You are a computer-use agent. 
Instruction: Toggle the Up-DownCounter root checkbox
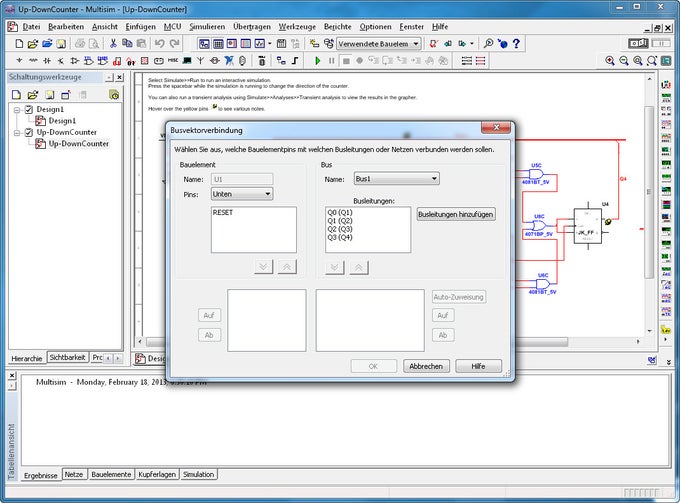[x=29, y=132]
